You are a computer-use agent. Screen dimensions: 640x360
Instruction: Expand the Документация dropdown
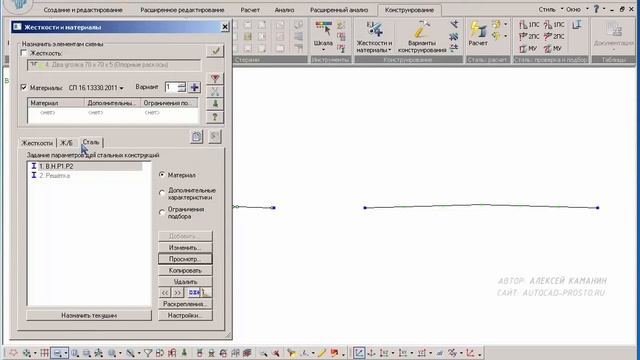coord(613,50)
